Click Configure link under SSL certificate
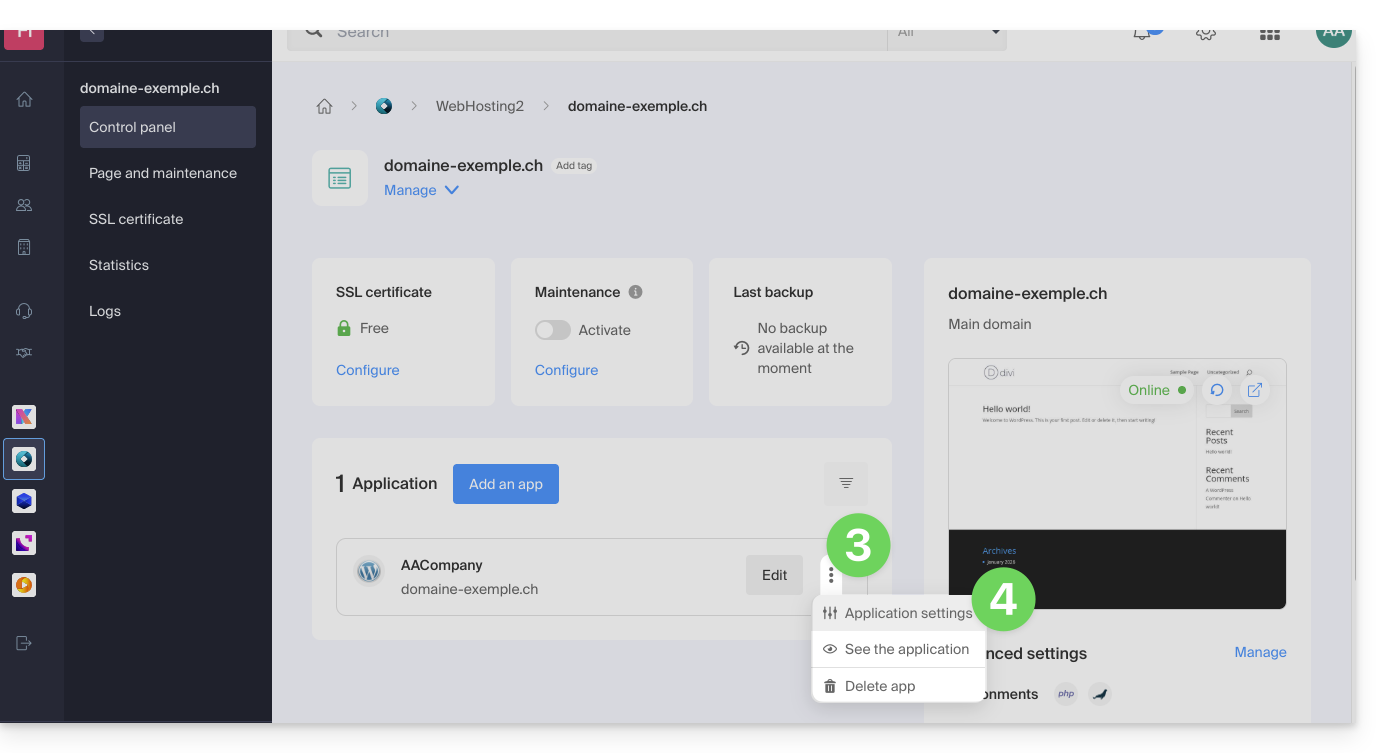This screenshot has width=1386, height=753. 367,370
